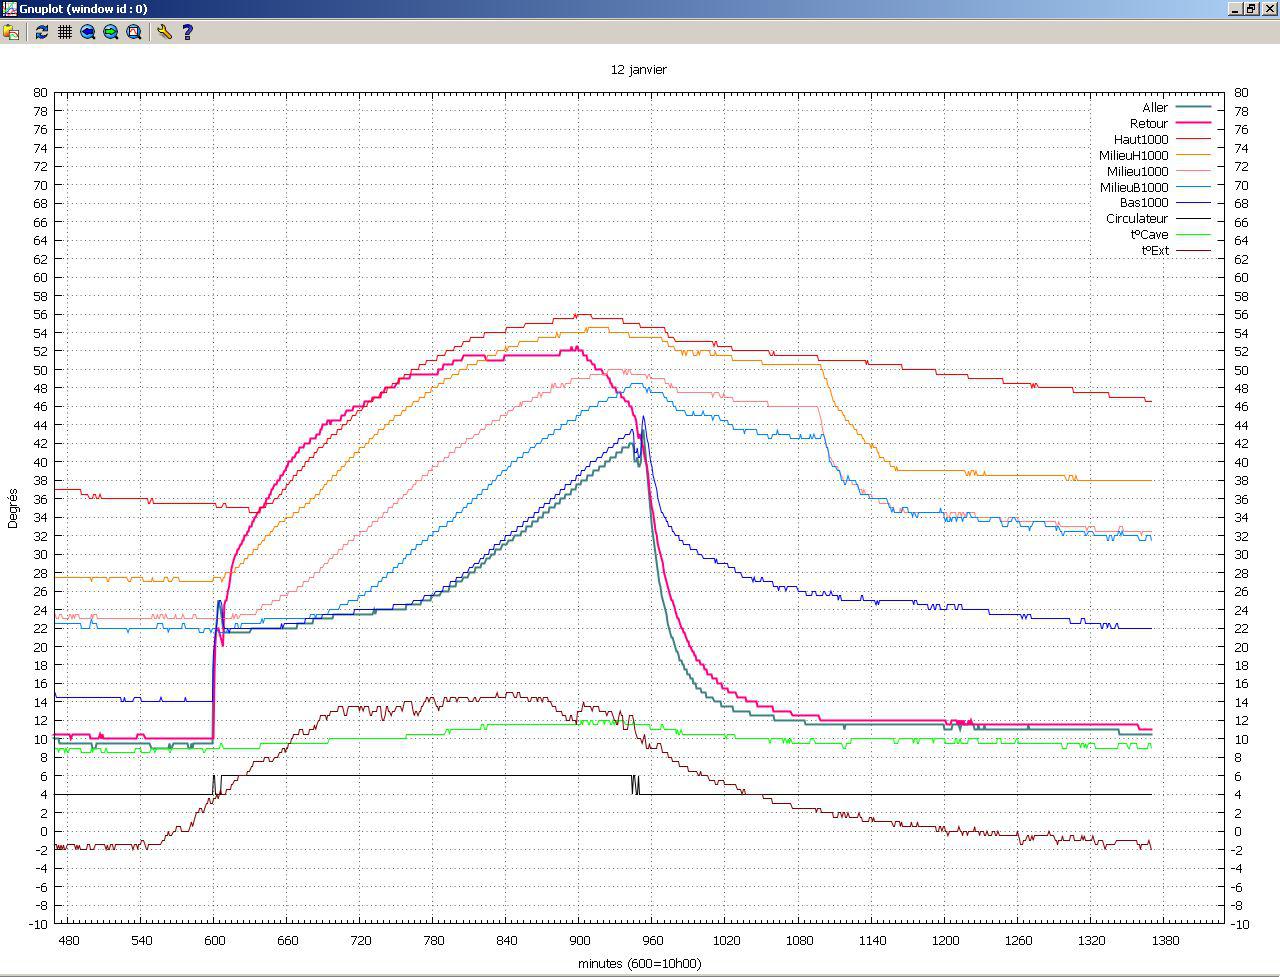
Task: Toggle the MilieuB1000 legend entry
Action: pos(1155,187)
